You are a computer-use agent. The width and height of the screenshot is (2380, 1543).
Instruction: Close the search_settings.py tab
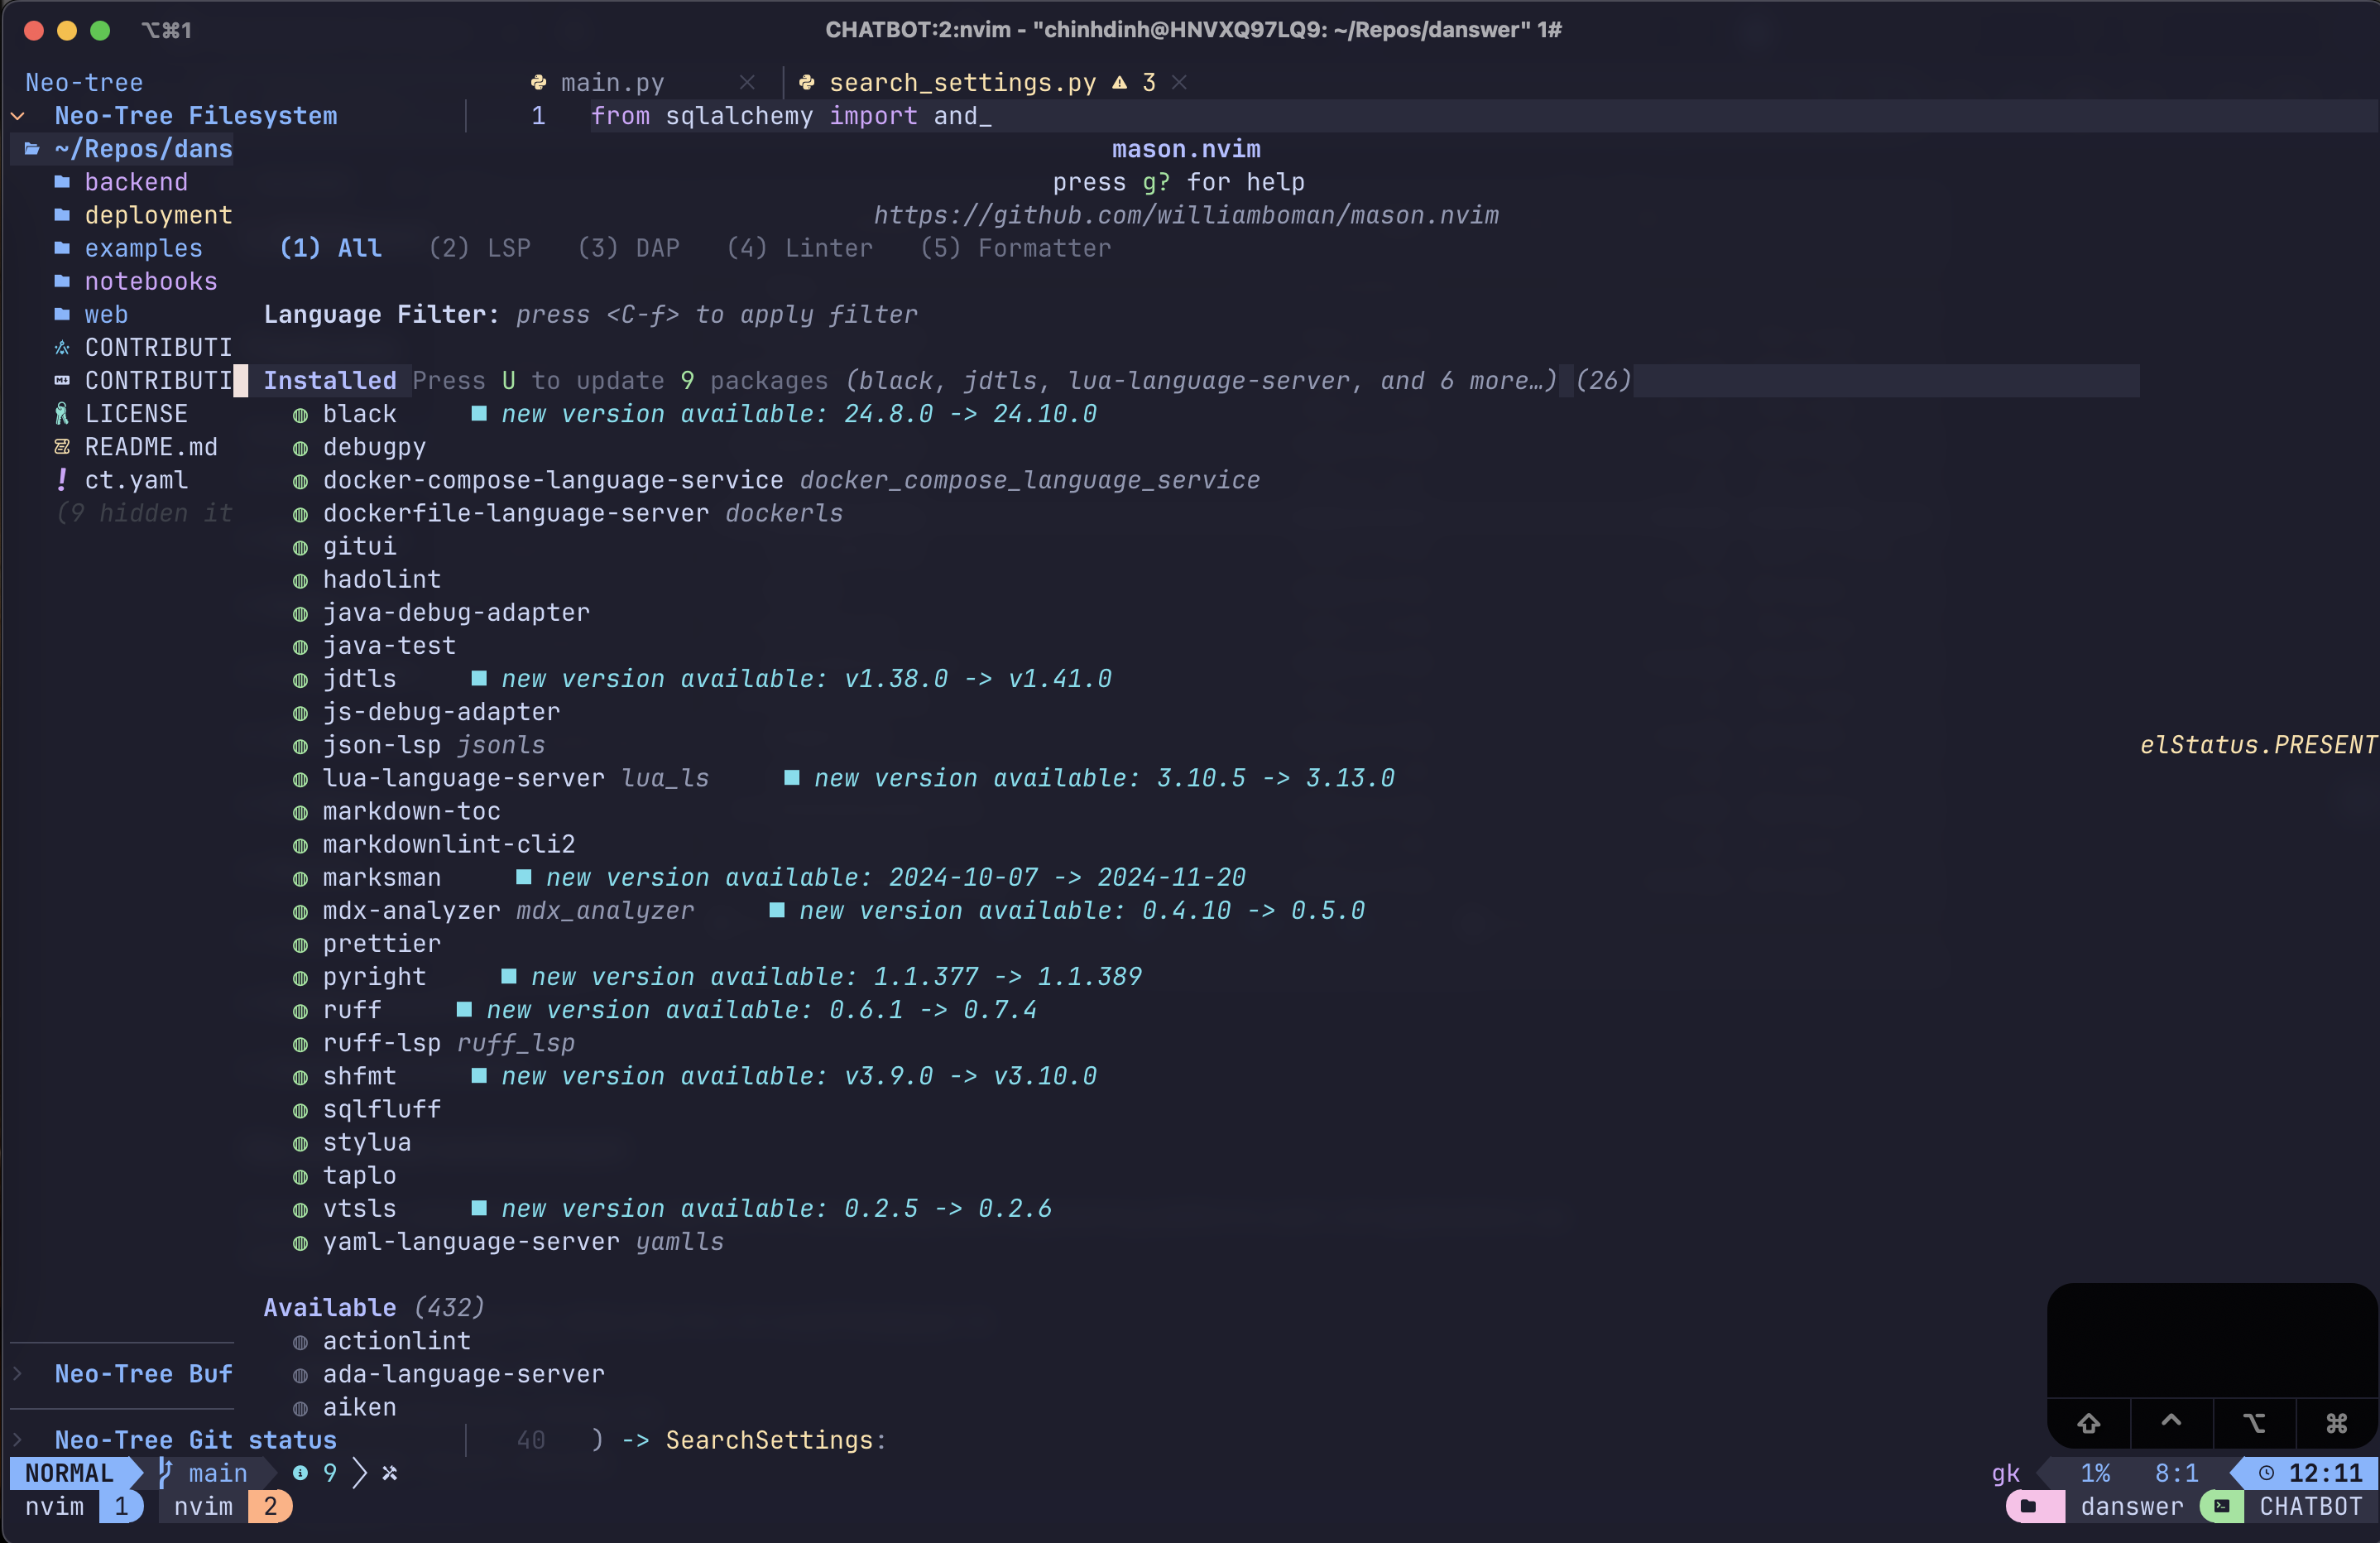pos(1179,83)
